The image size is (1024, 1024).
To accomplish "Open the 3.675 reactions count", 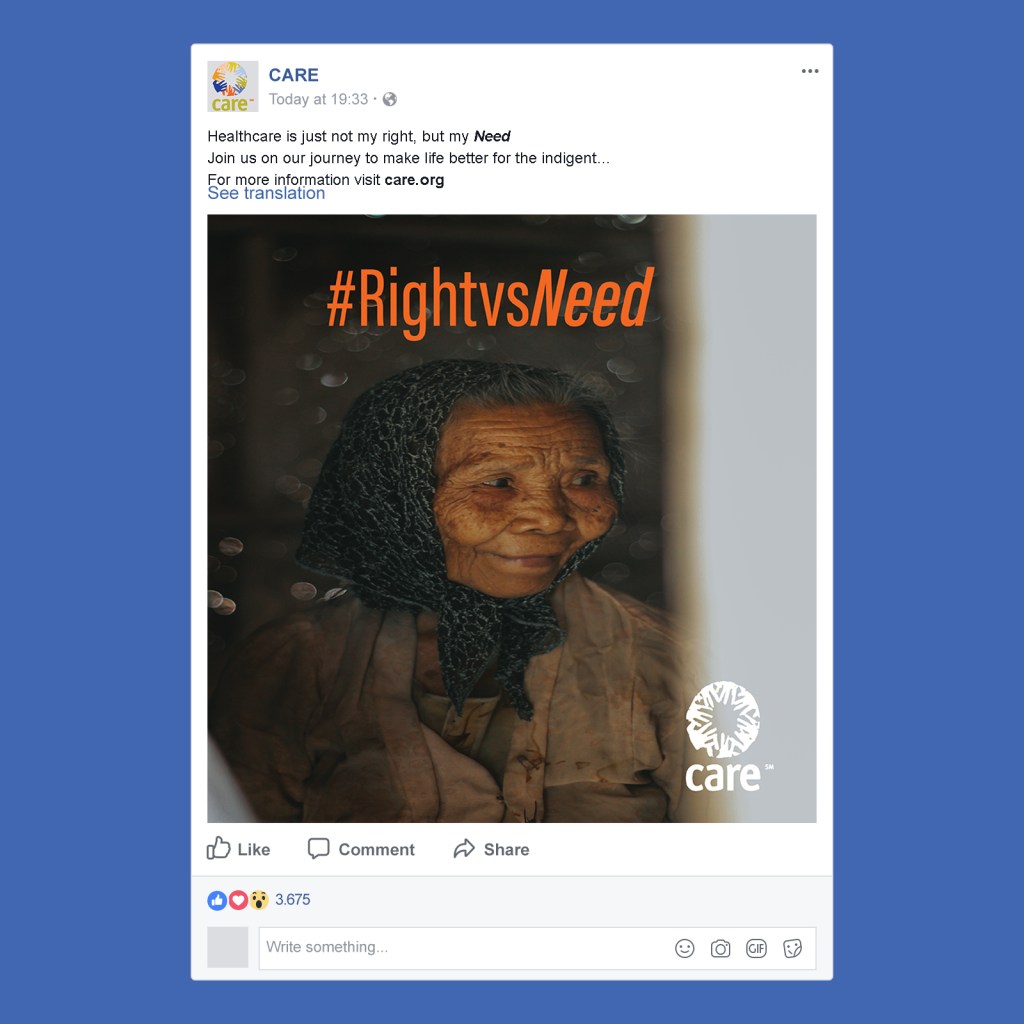I will [x=293, y=900].
